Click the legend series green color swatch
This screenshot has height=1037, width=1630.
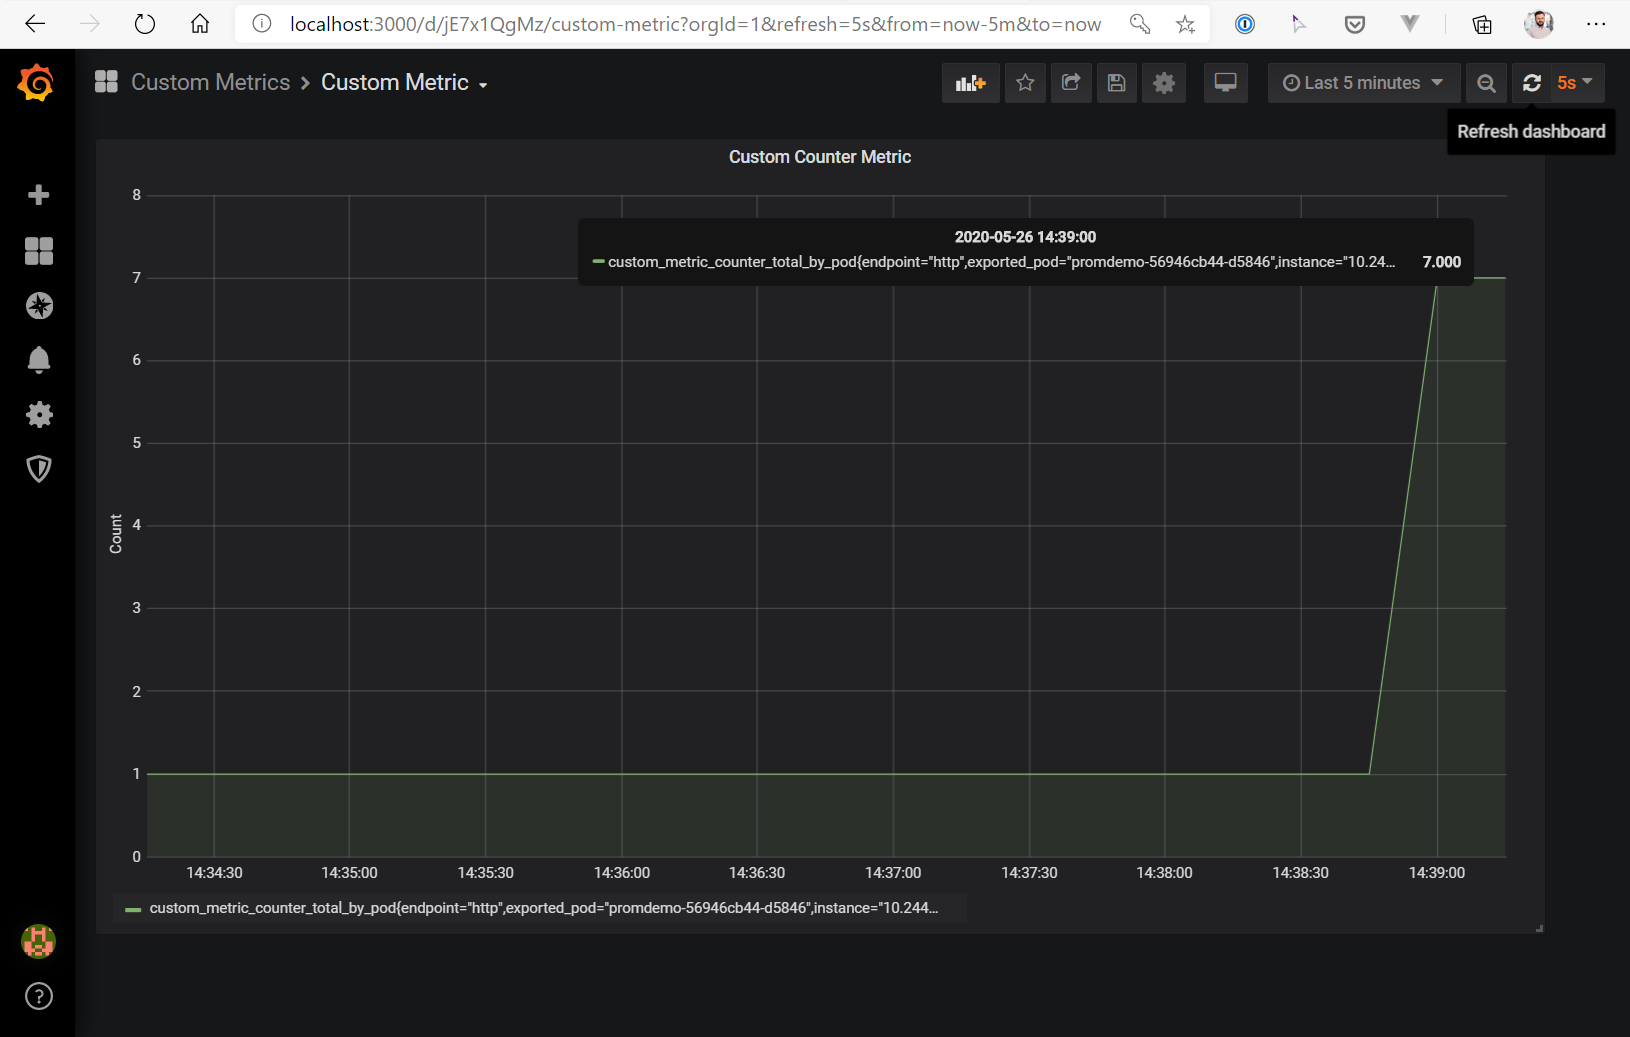click(x=133, y=909)
